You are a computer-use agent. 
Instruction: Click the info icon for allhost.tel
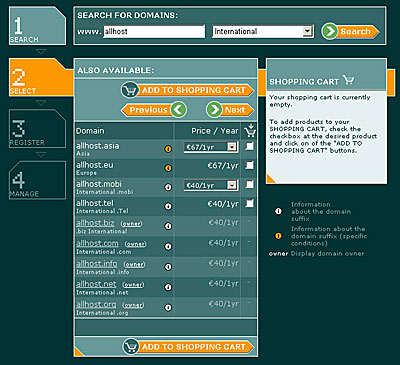pyautogui.click(x=168, y=207)
